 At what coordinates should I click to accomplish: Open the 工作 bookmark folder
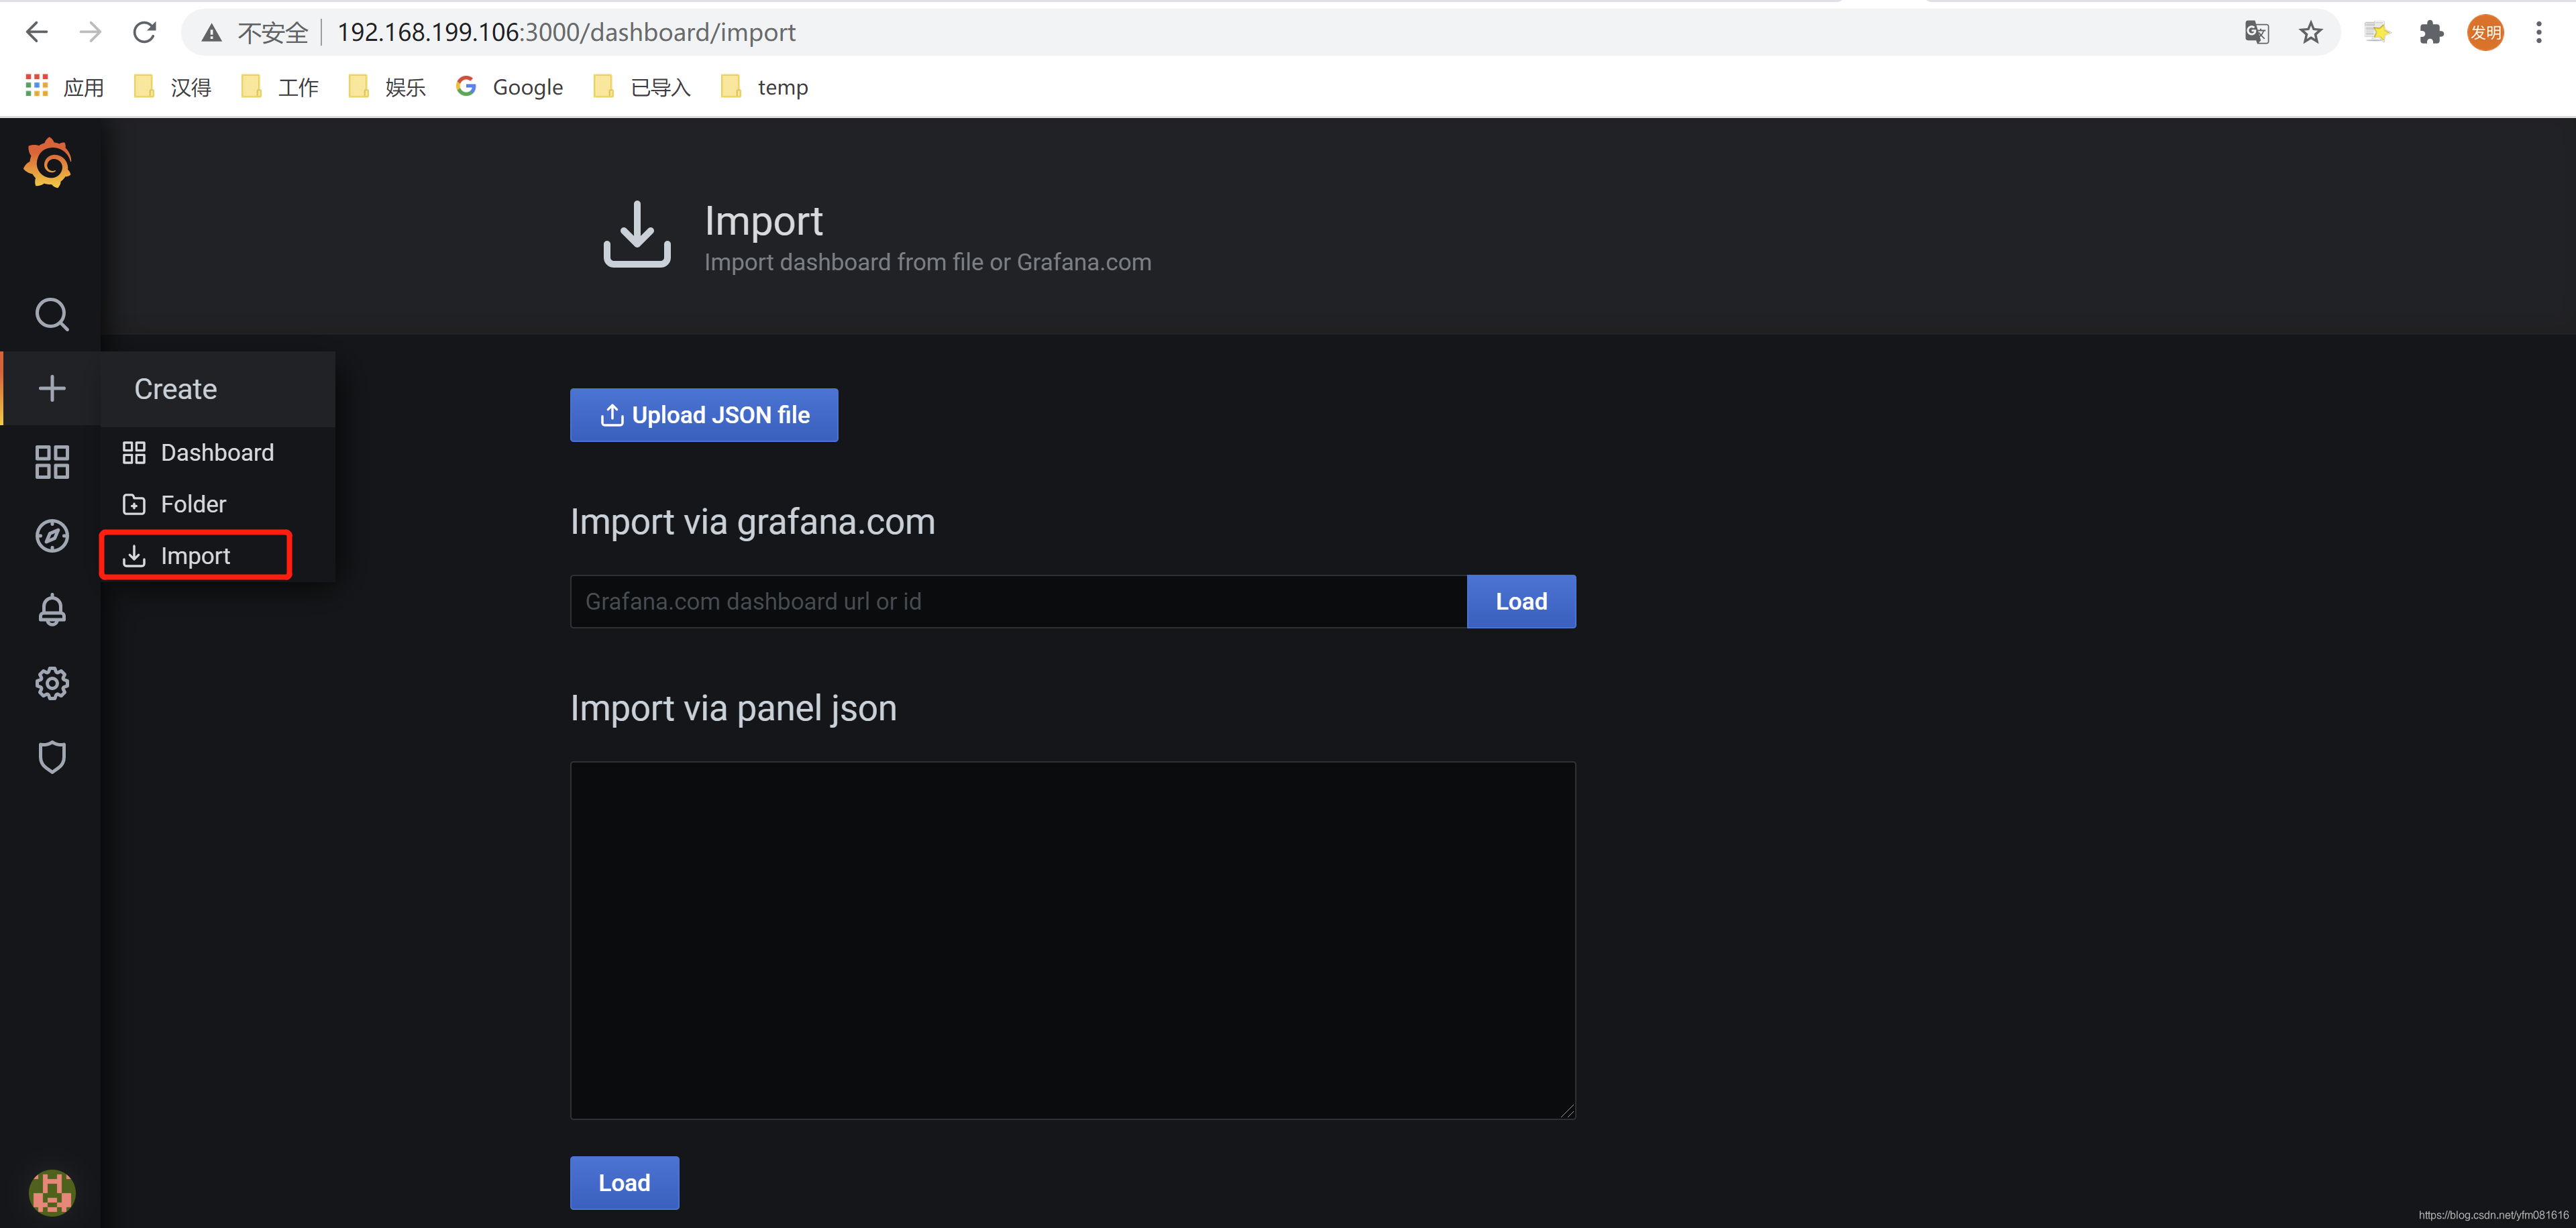280,87
